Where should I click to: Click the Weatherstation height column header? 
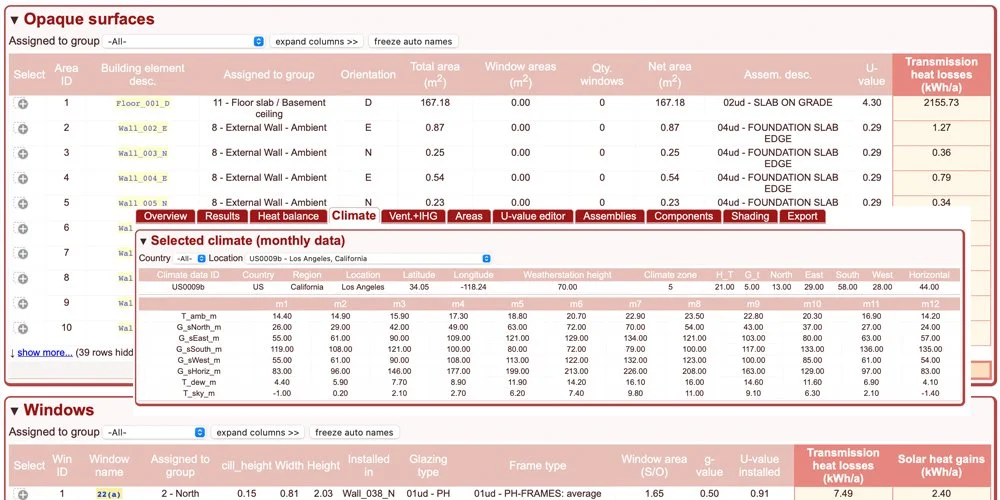click(x=567, y=275)
